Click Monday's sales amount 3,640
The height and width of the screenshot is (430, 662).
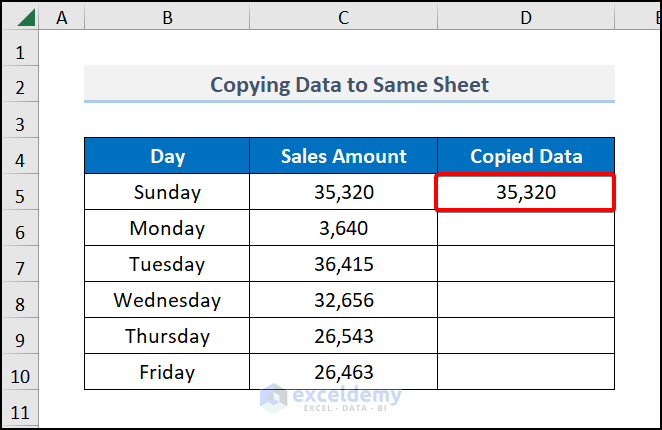coord(343,228)
